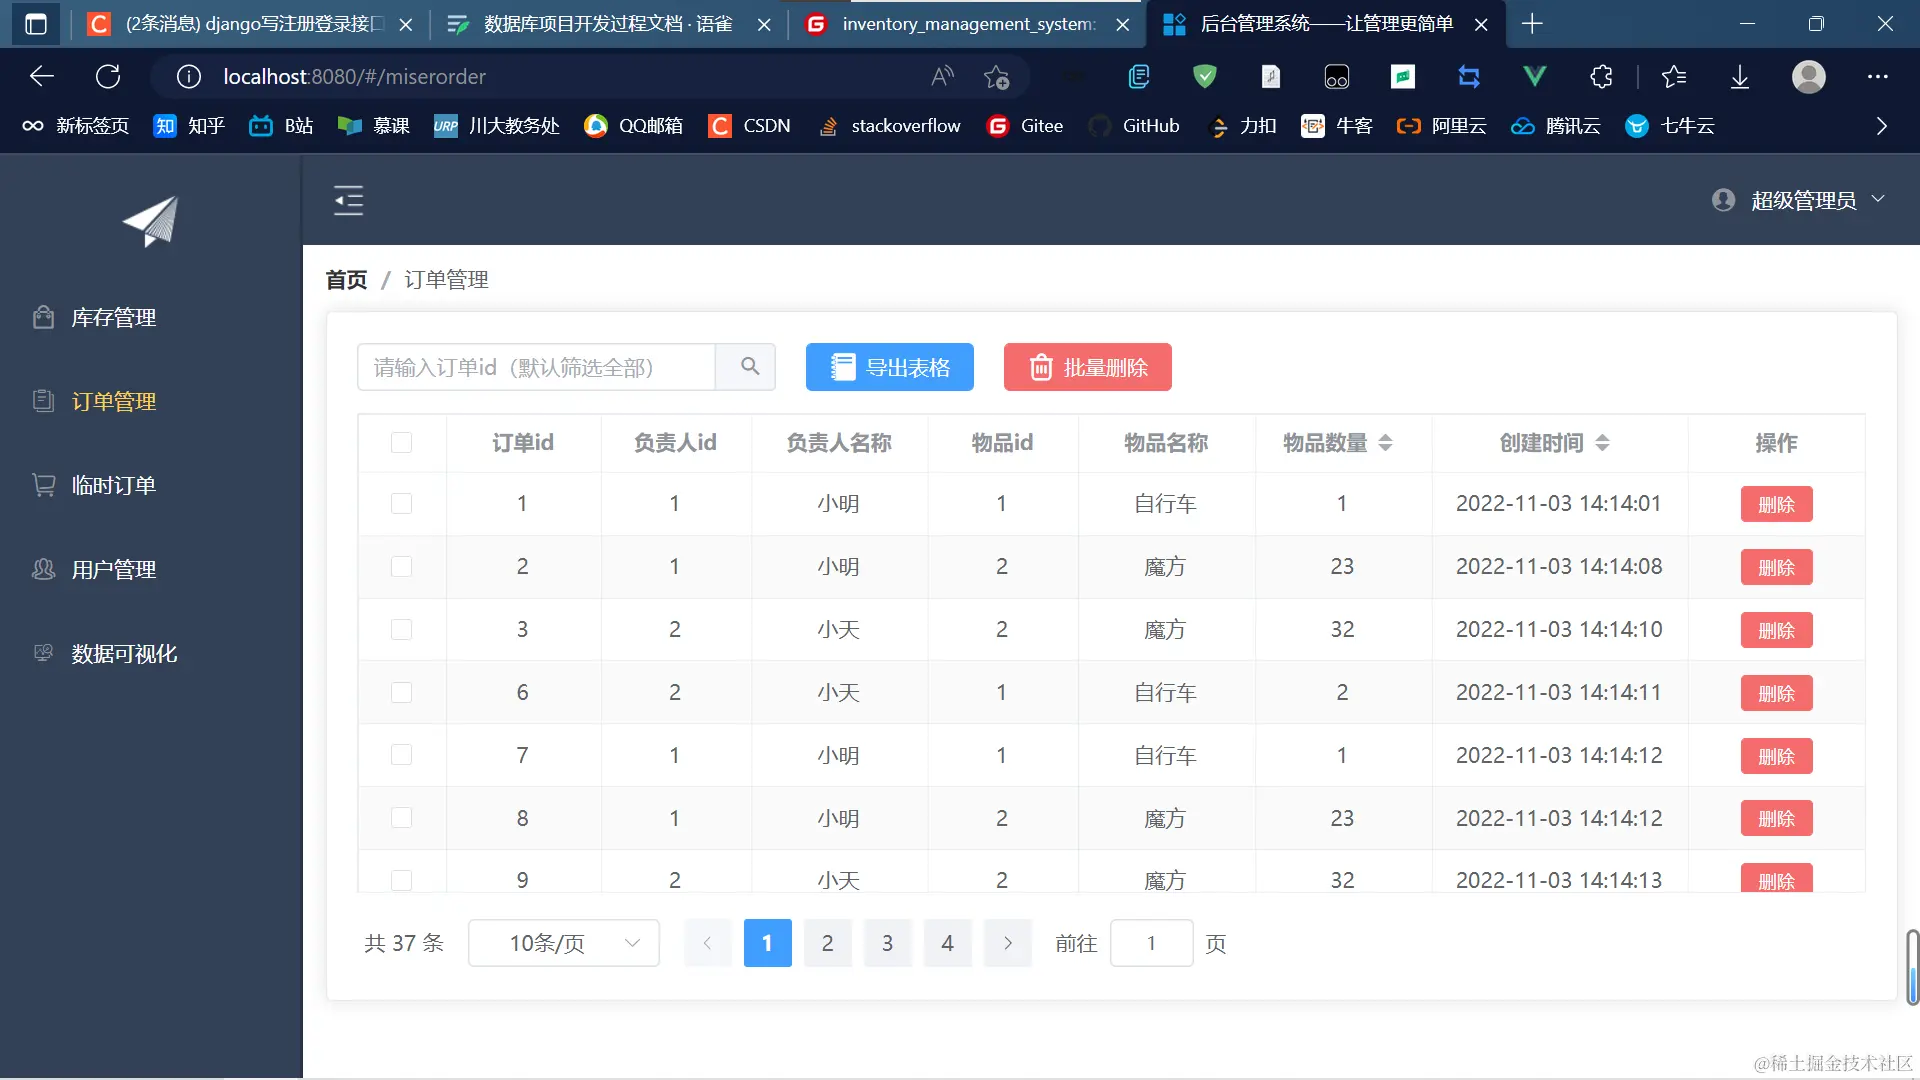
Task: Open 临时订单 in the sidebar menu
Action: click(151, 485)
